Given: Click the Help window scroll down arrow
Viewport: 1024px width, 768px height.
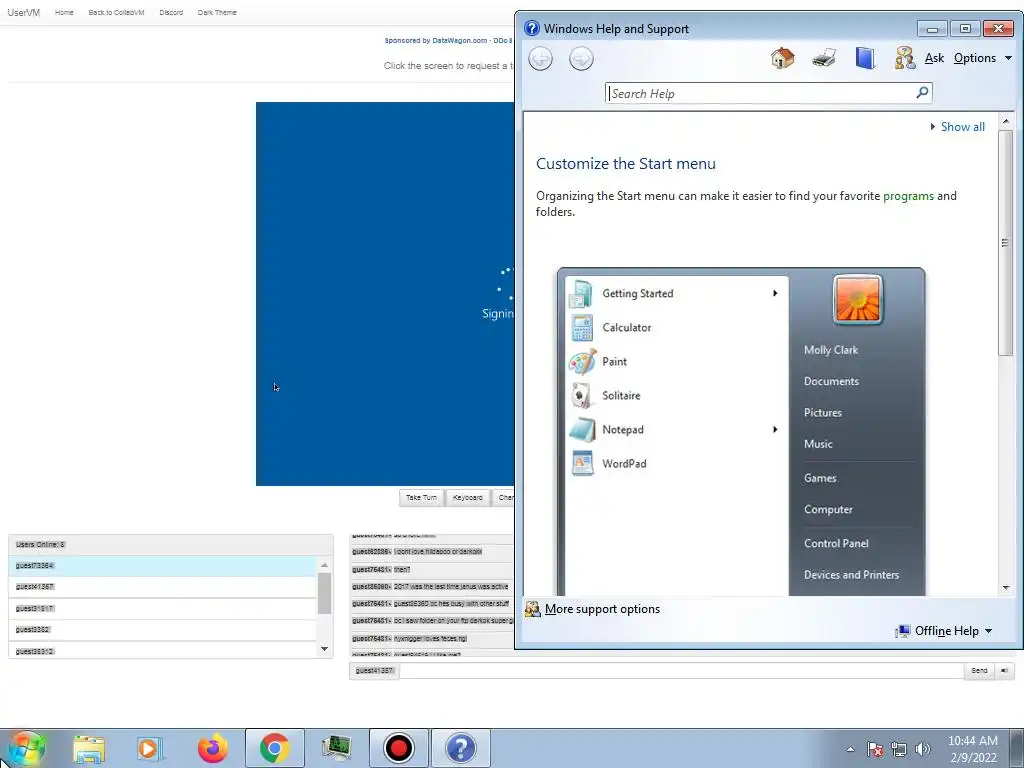Looking at the screenshot, I should [x=1006, y=588].
